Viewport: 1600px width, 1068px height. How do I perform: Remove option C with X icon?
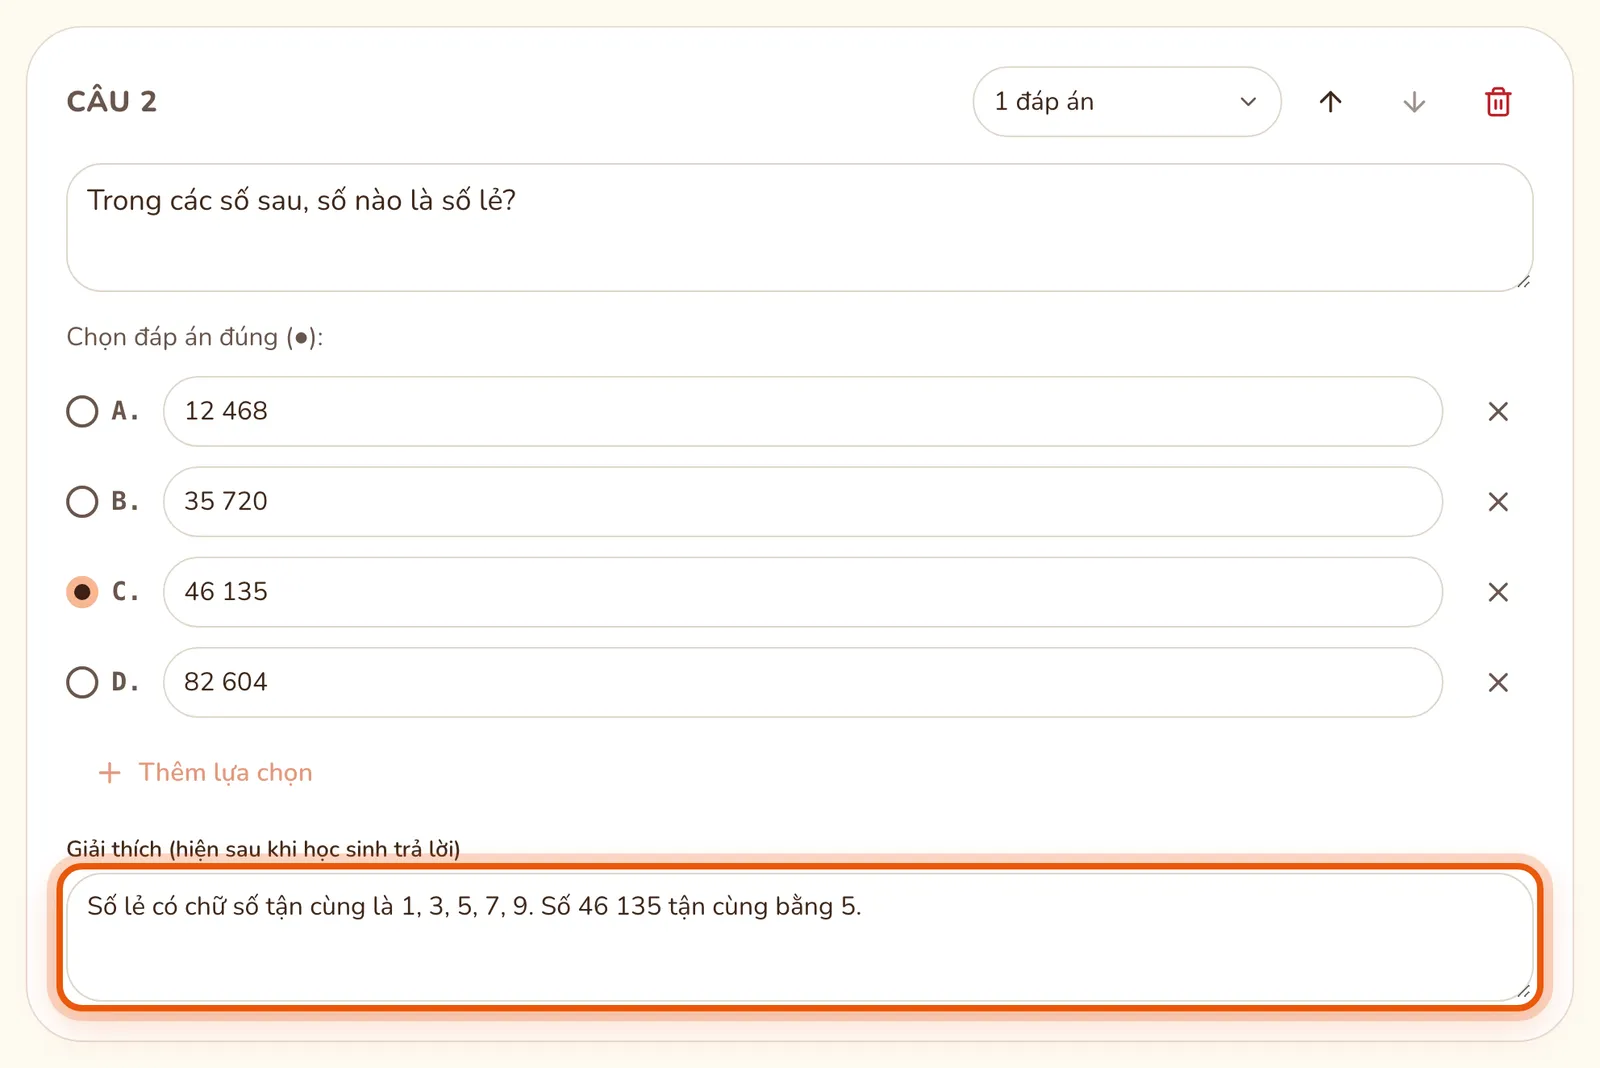pos(1498,592)
